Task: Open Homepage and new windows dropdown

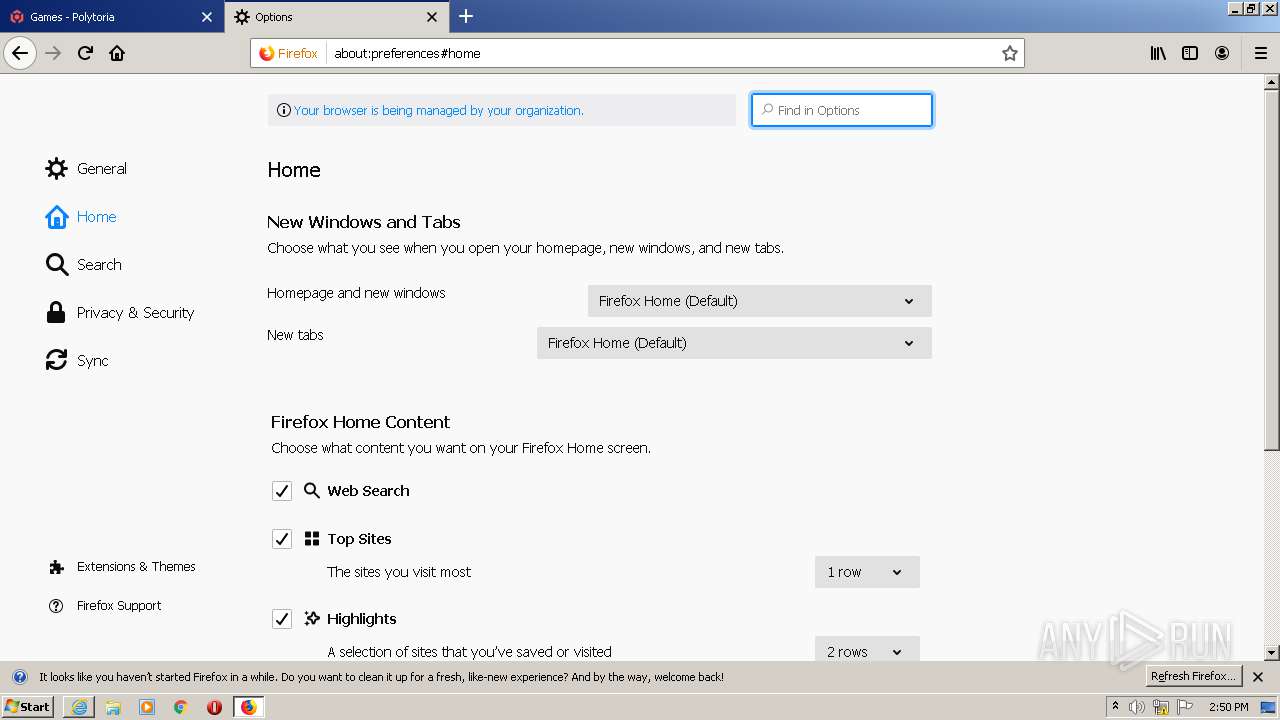Action: coord(759,301)
